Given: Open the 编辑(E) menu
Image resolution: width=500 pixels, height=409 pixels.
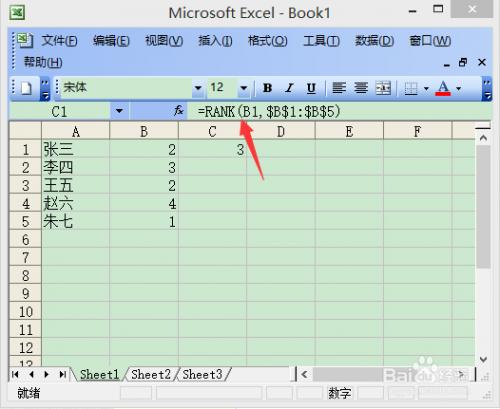Looking at the screenshot, I should tap(111, 41).
